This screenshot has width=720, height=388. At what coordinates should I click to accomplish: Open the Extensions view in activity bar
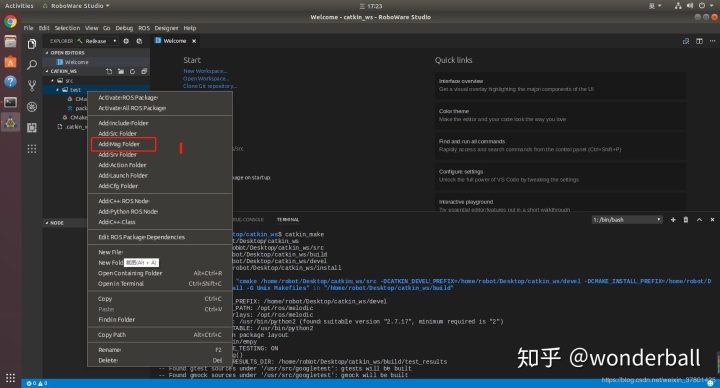pos(32,128)
